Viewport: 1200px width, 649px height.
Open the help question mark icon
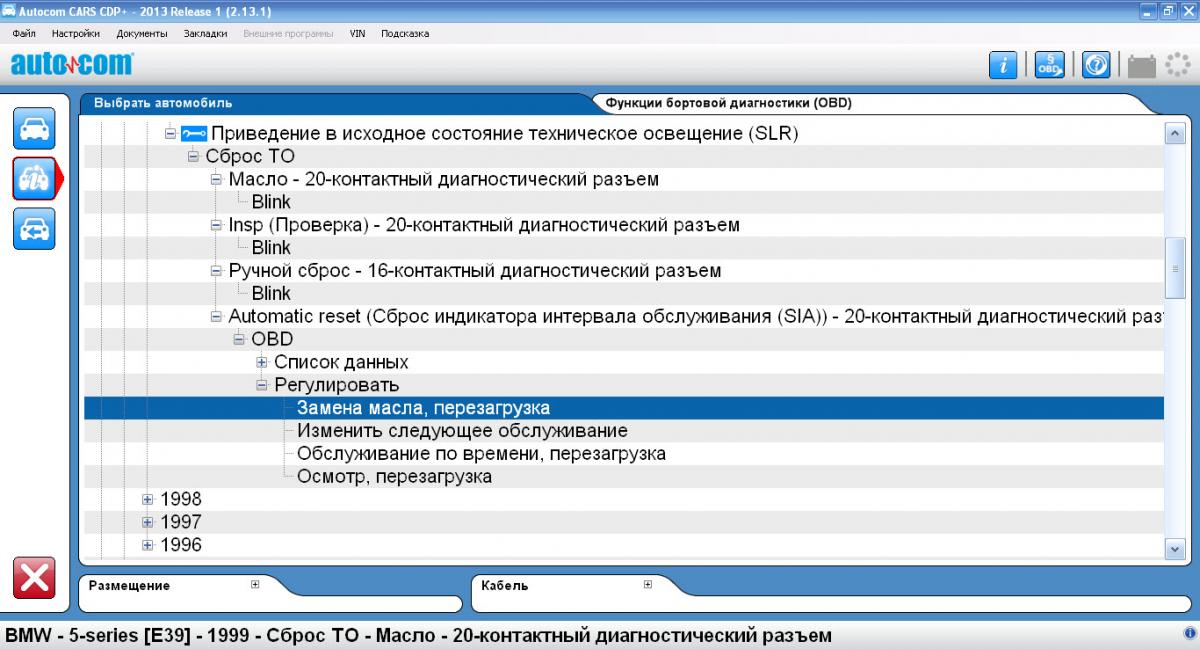tap(1097, 65)
